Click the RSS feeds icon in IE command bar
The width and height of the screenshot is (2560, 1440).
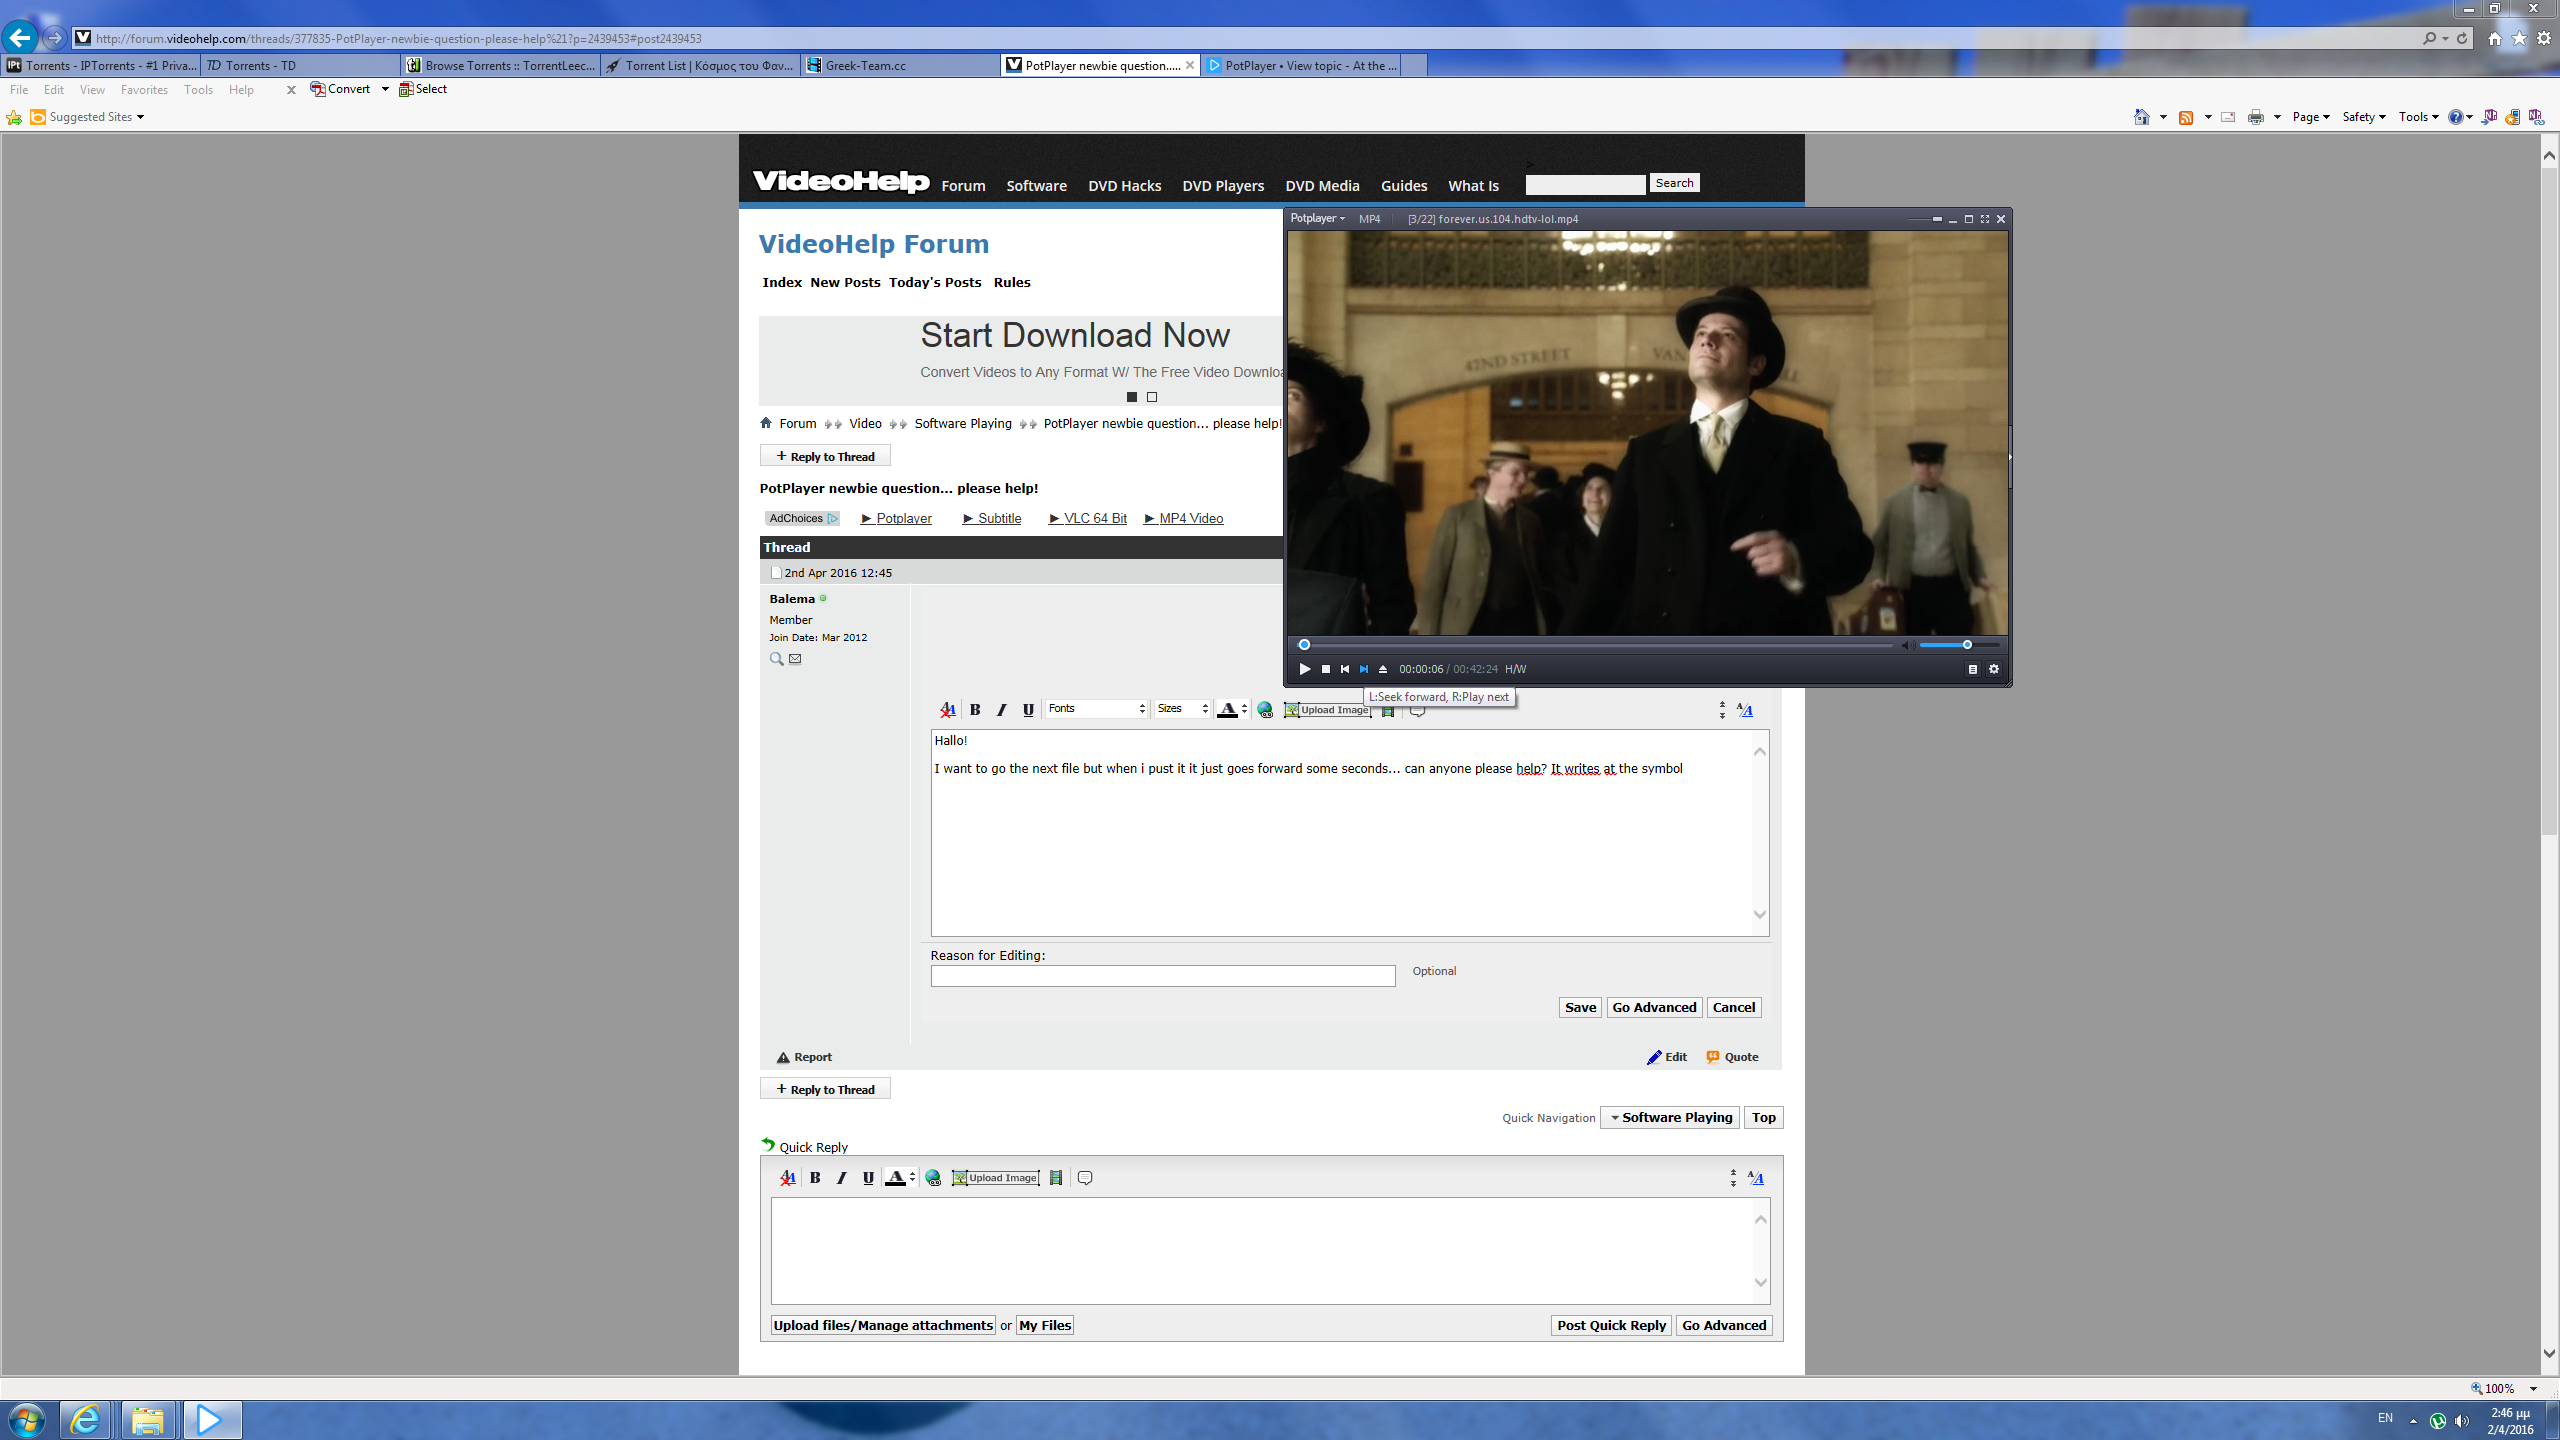tap(2186, 117)
